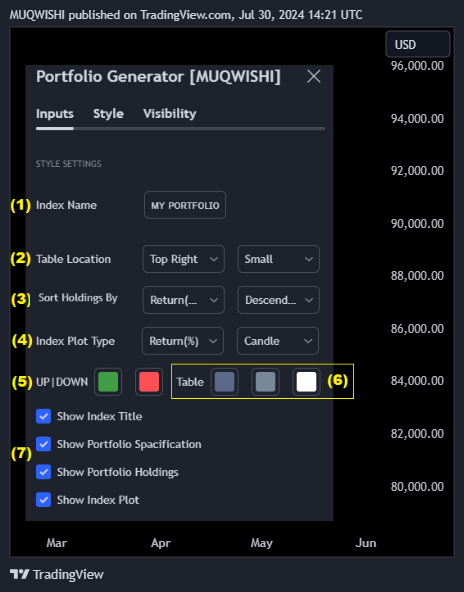Click the 84,000.00 price axis label
Screen dimensions: 464x592
tap(417, 381)
